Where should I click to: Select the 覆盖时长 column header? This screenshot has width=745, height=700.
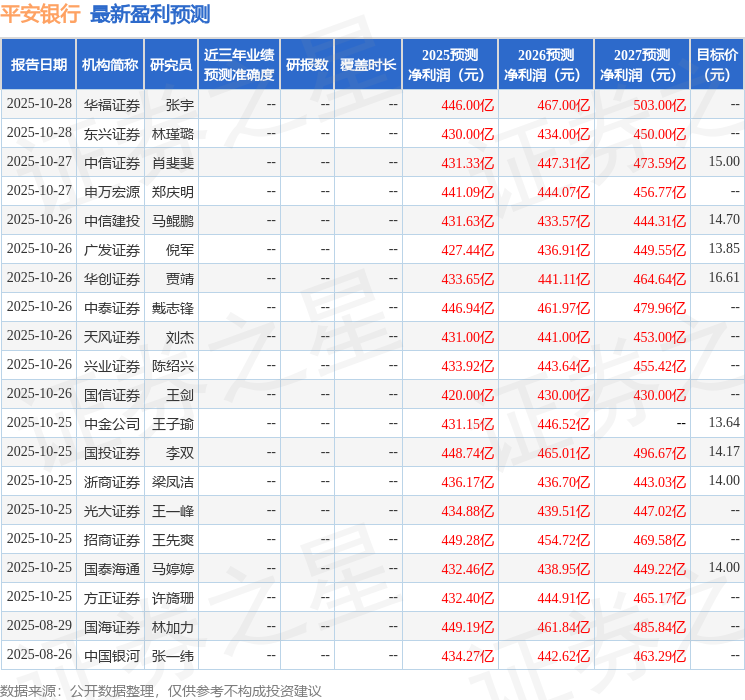368,65
